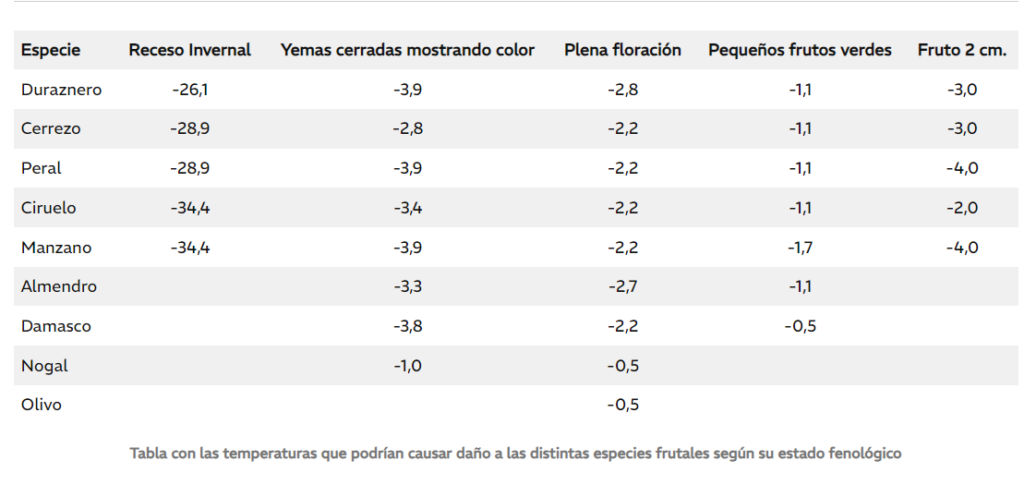Select the Almendro row label

(59, 287)
